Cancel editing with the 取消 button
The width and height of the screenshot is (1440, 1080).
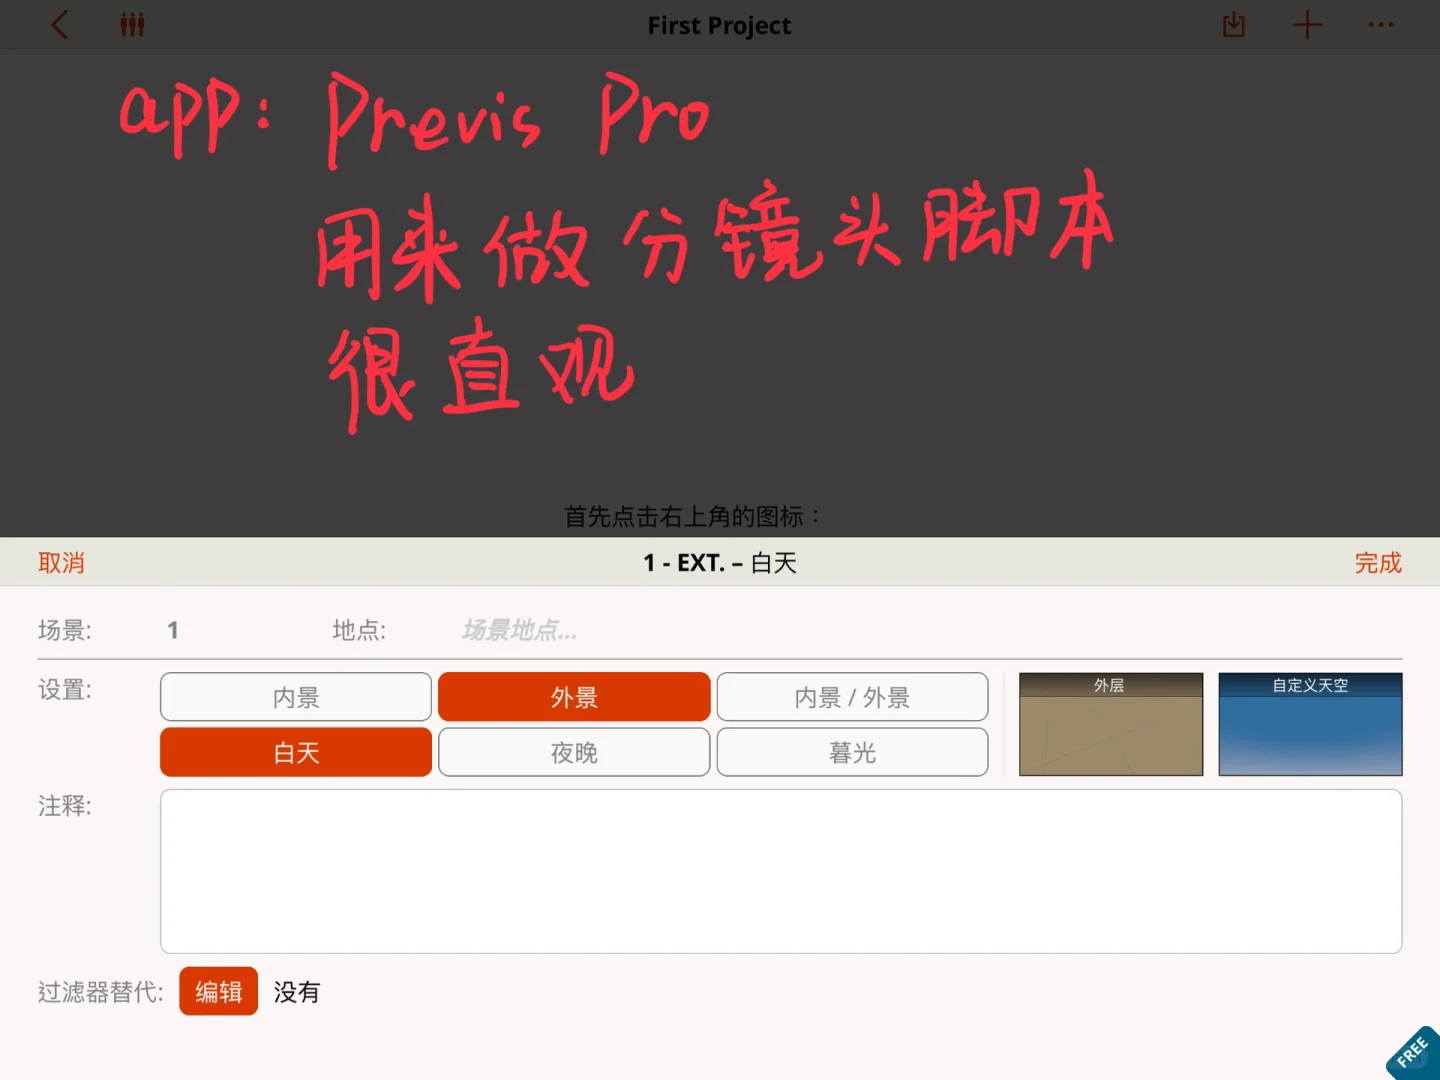coord(61,562)
